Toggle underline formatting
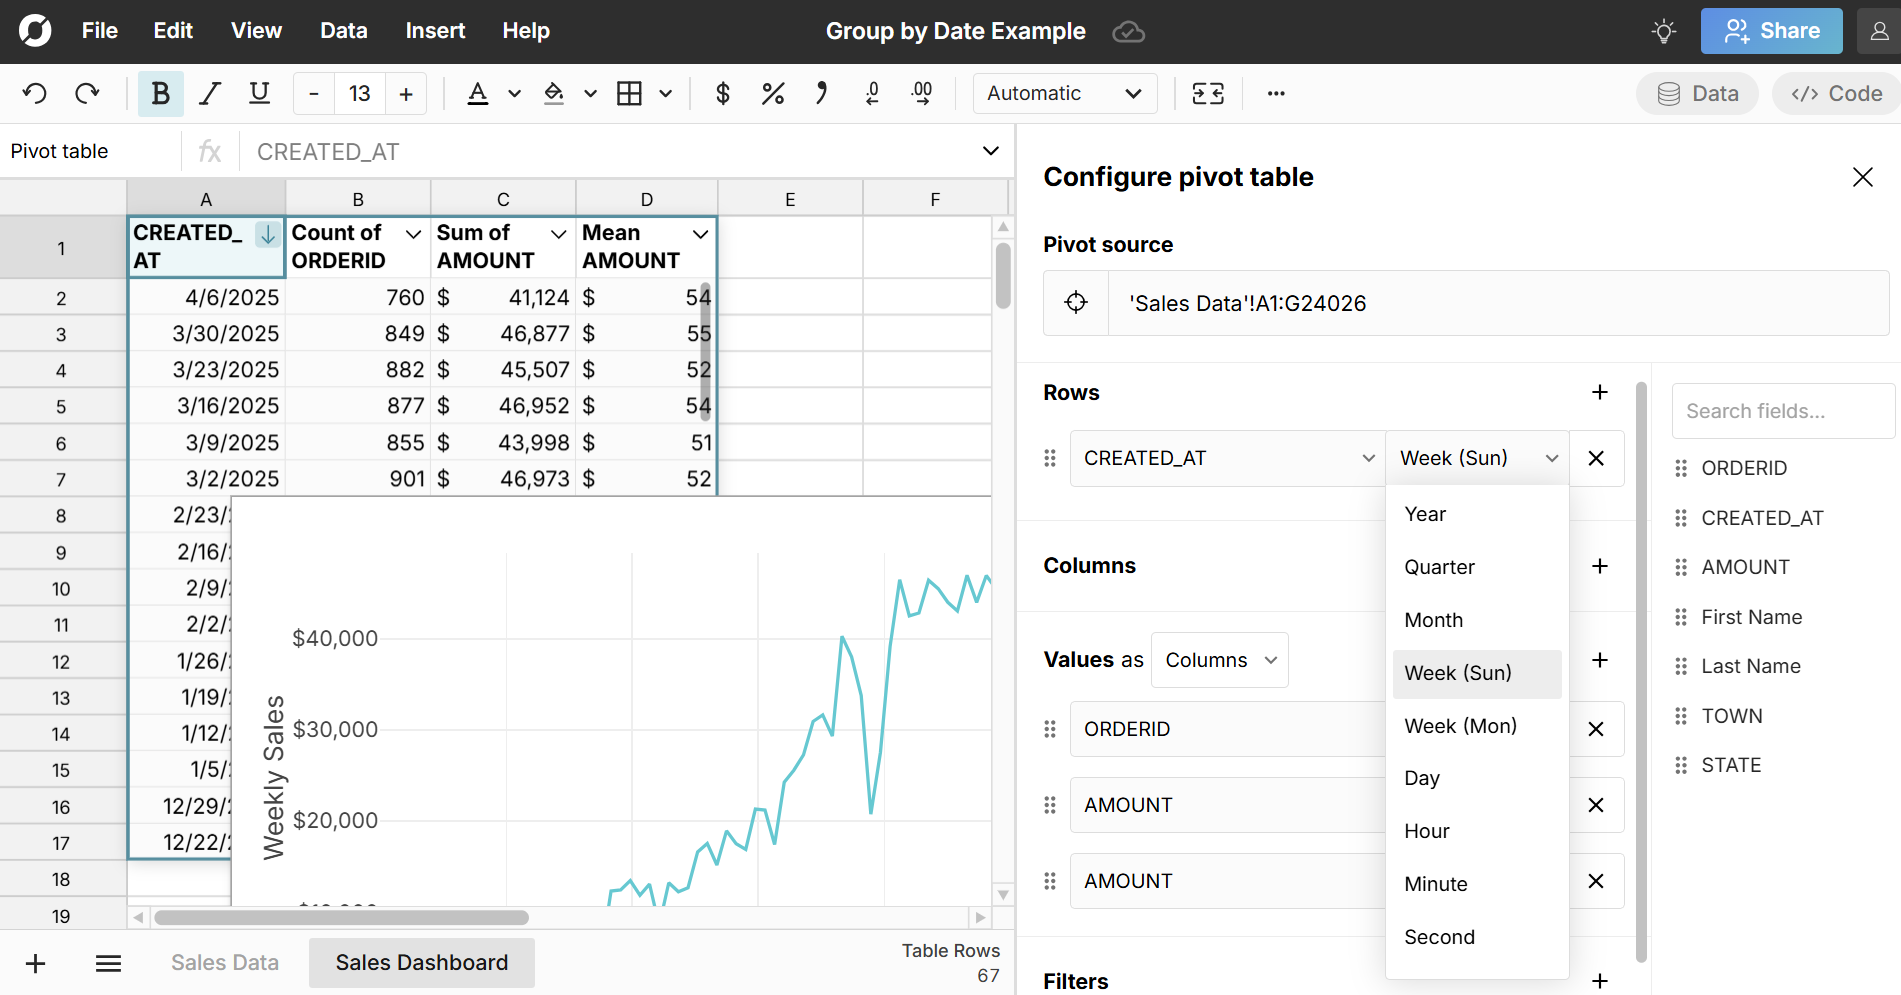The image size is (1901, 995). click(x=259, y=93)
